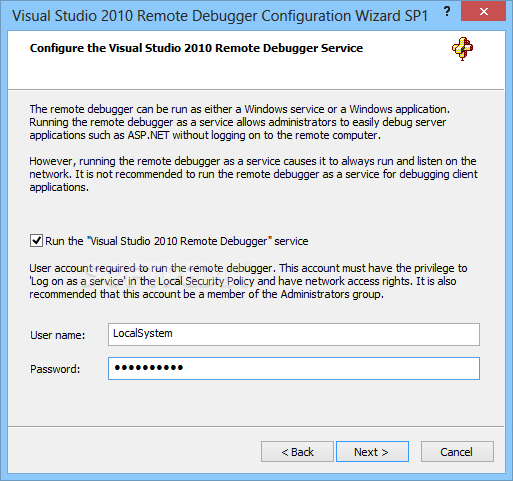Close the Configuration Wizard window
This screenshot has width=513, height=481.
point(483,11)
